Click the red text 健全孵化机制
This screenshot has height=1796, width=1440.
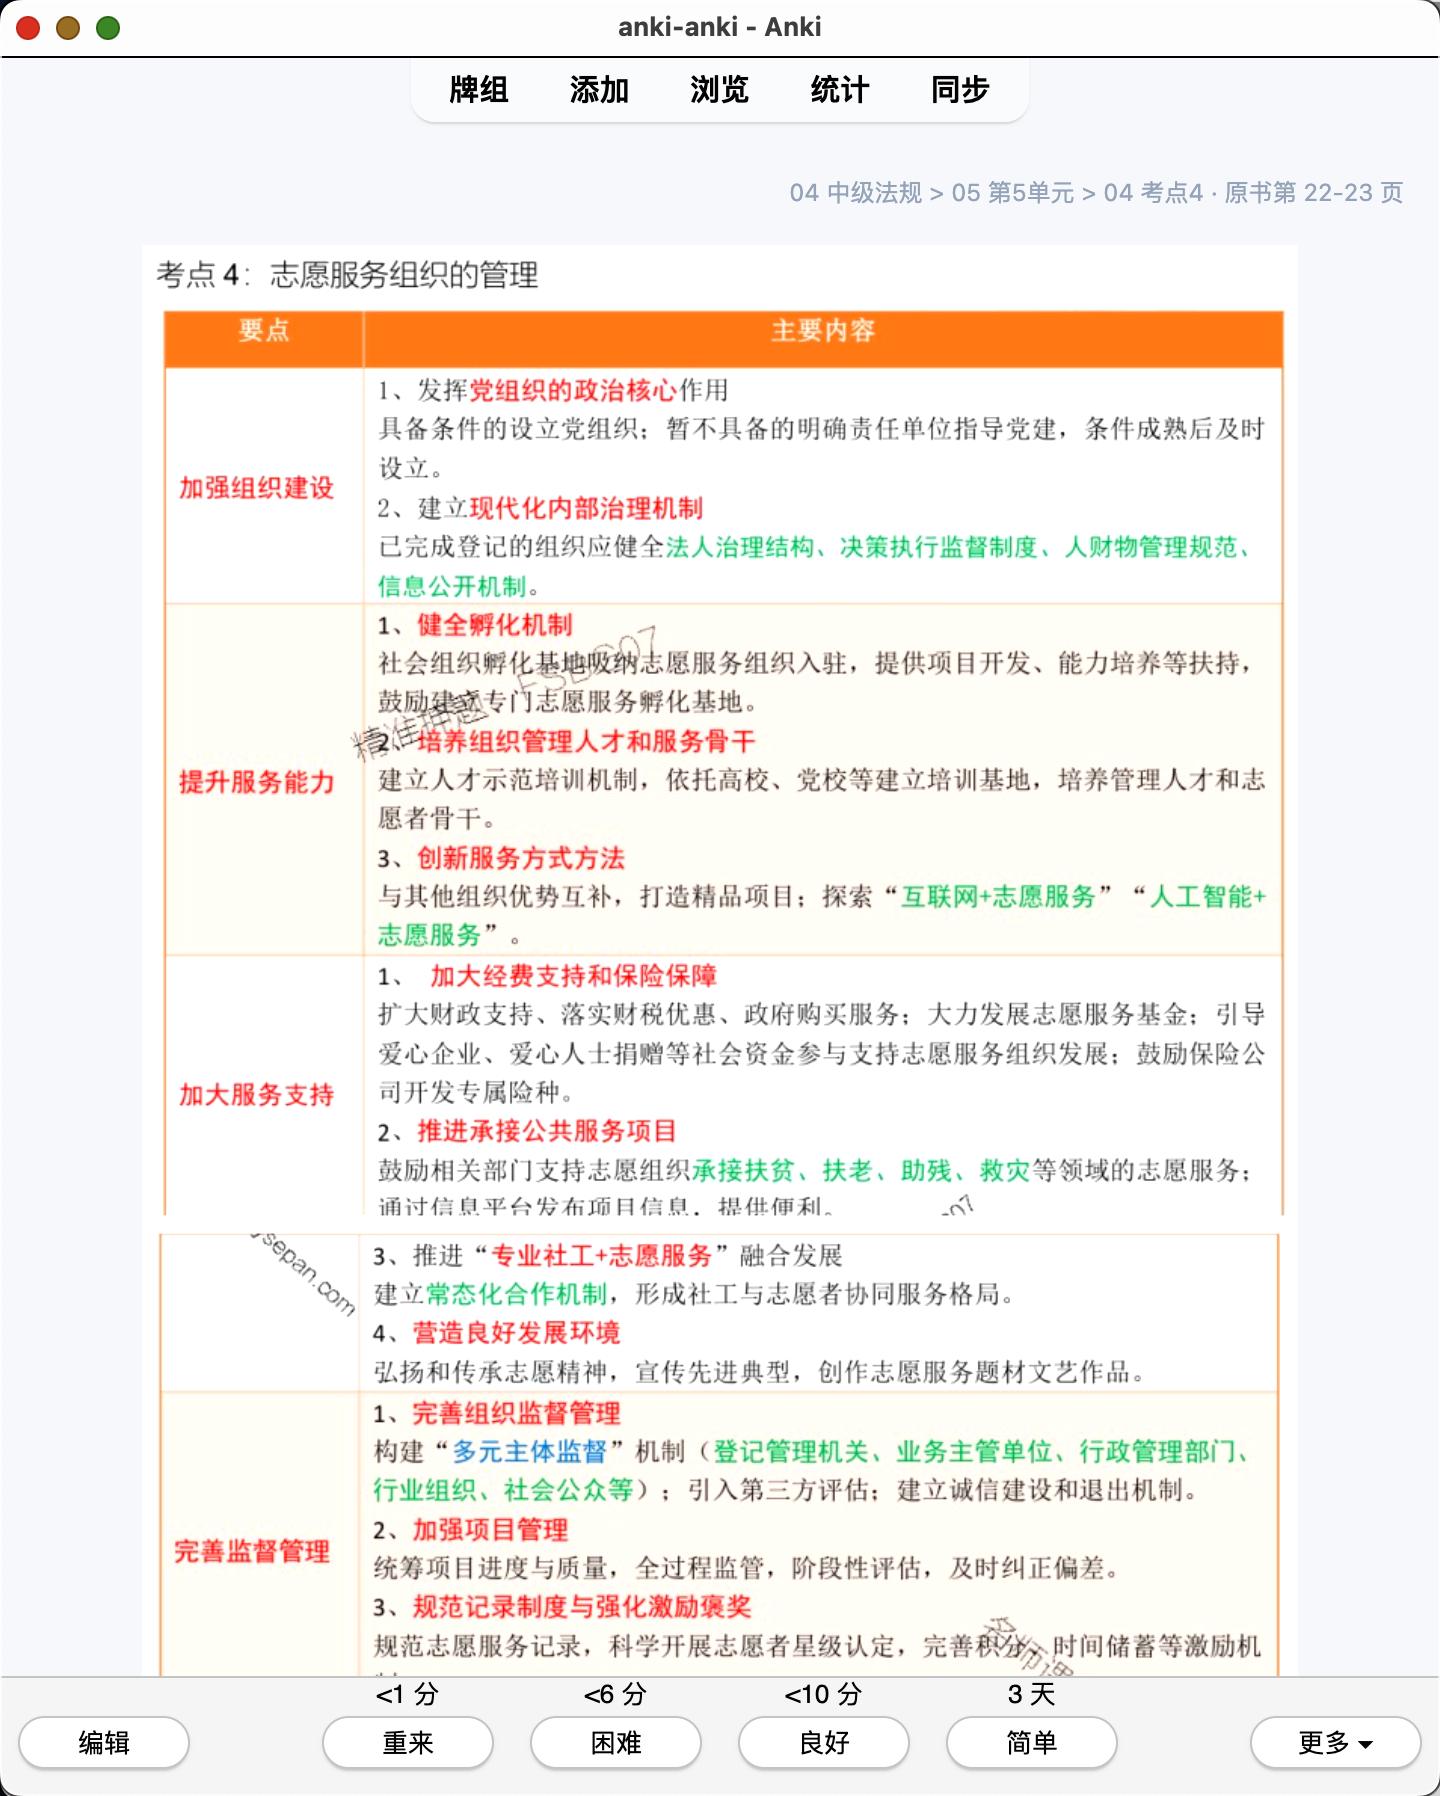click(x=495, y=625)
